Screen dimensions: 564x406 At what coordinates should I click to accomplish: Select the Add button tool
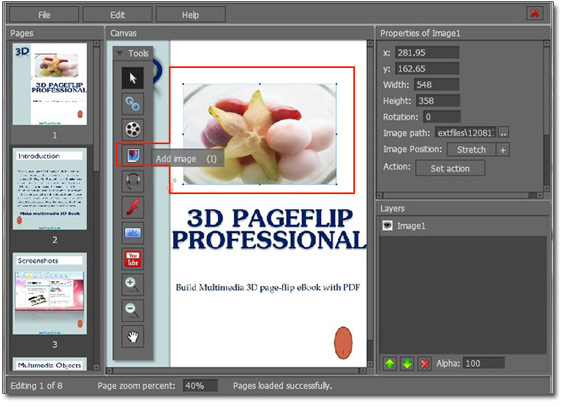click(133, 233)
